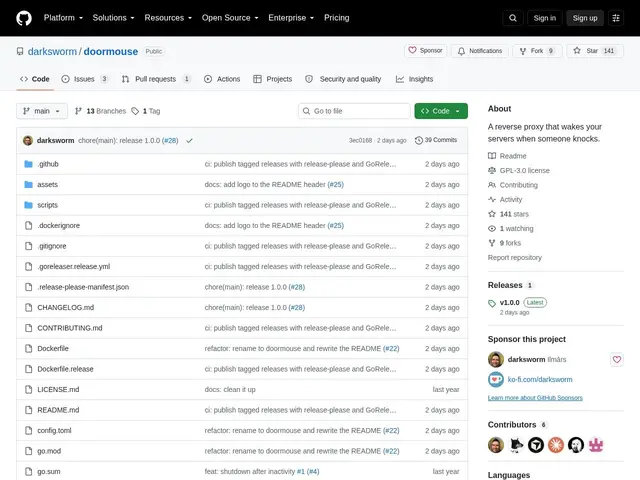Screen dimensions: 640x480
Task: Open the assets folder icon
Action: click(x=28, y=184)
